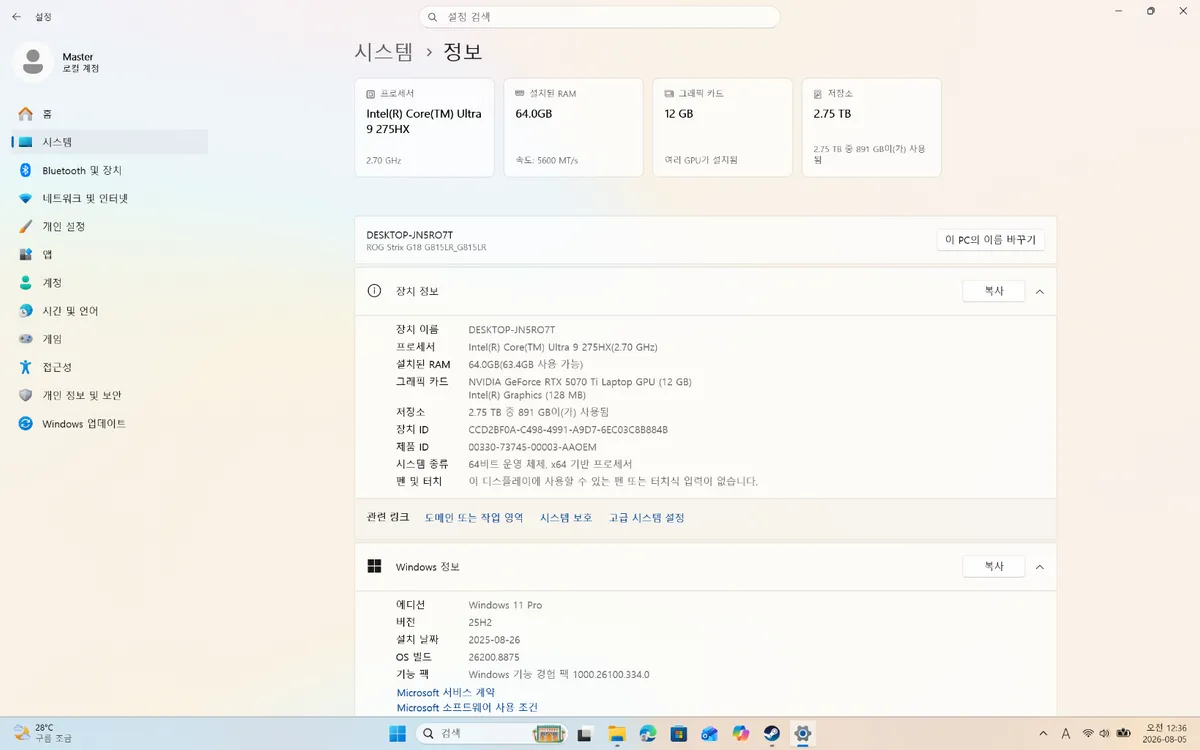Click the 프로세서 summary card

pos(424,128)
